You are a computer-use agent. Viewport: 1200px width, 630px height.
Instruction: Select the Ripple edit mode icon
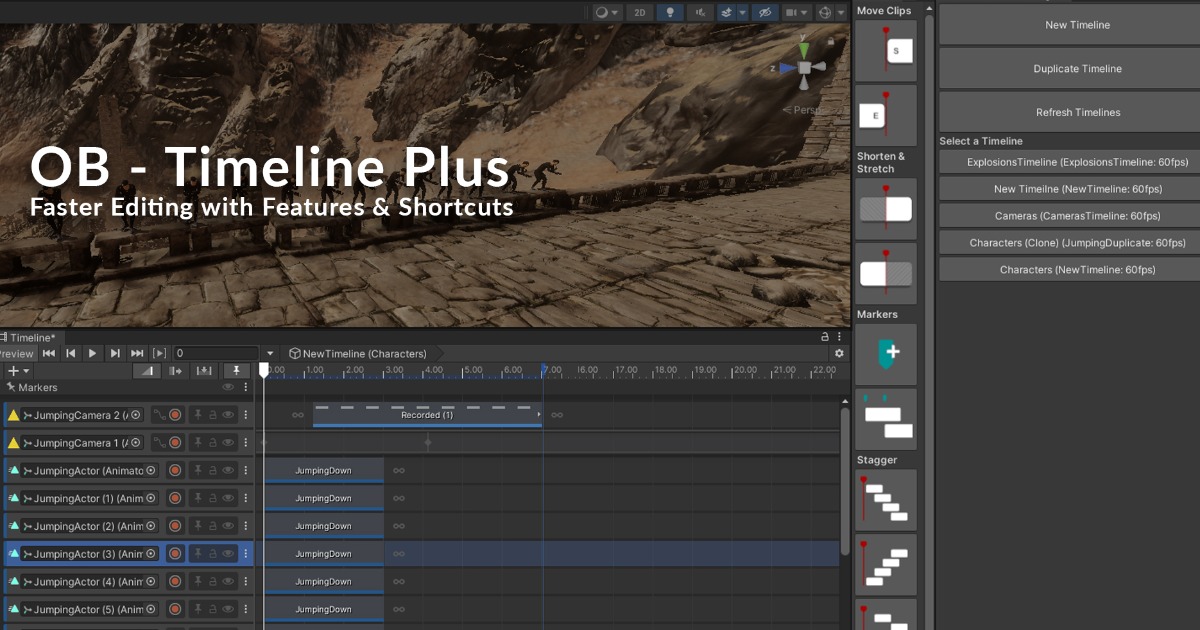pos(175,370)
